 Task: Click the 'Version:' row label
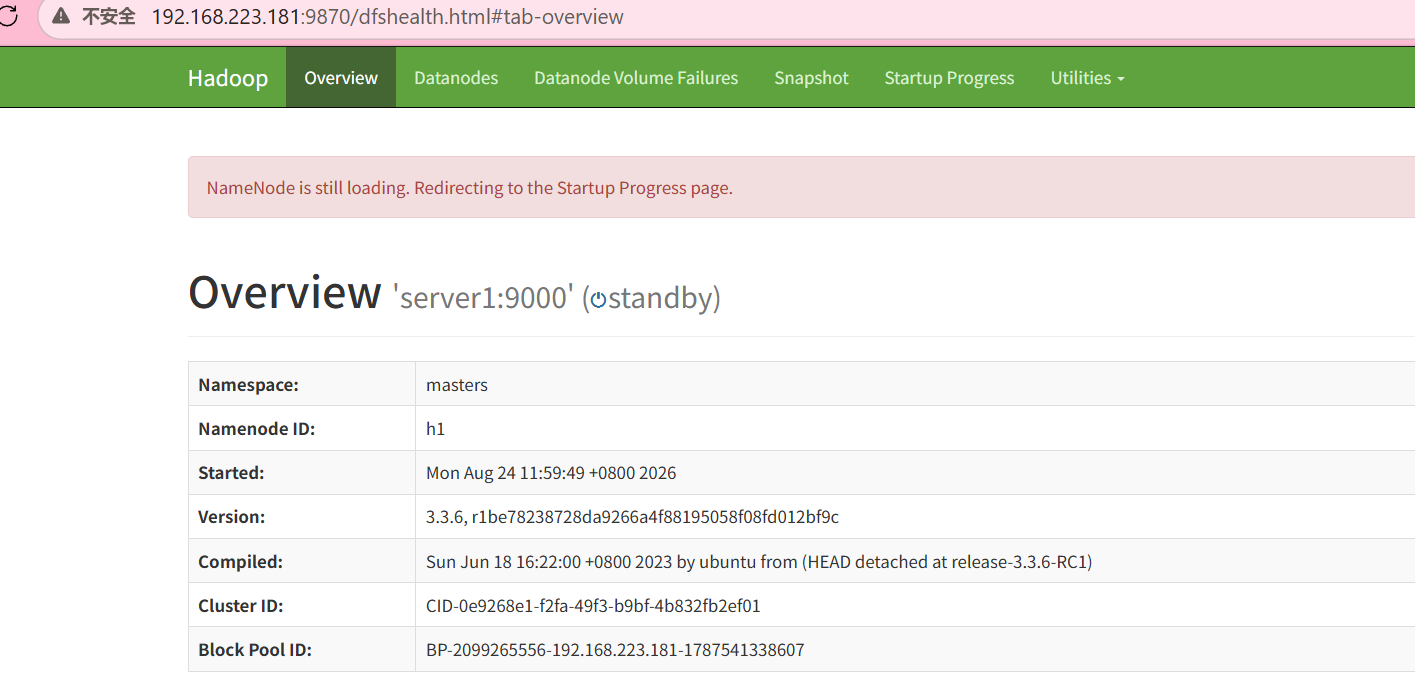(232, 517)
